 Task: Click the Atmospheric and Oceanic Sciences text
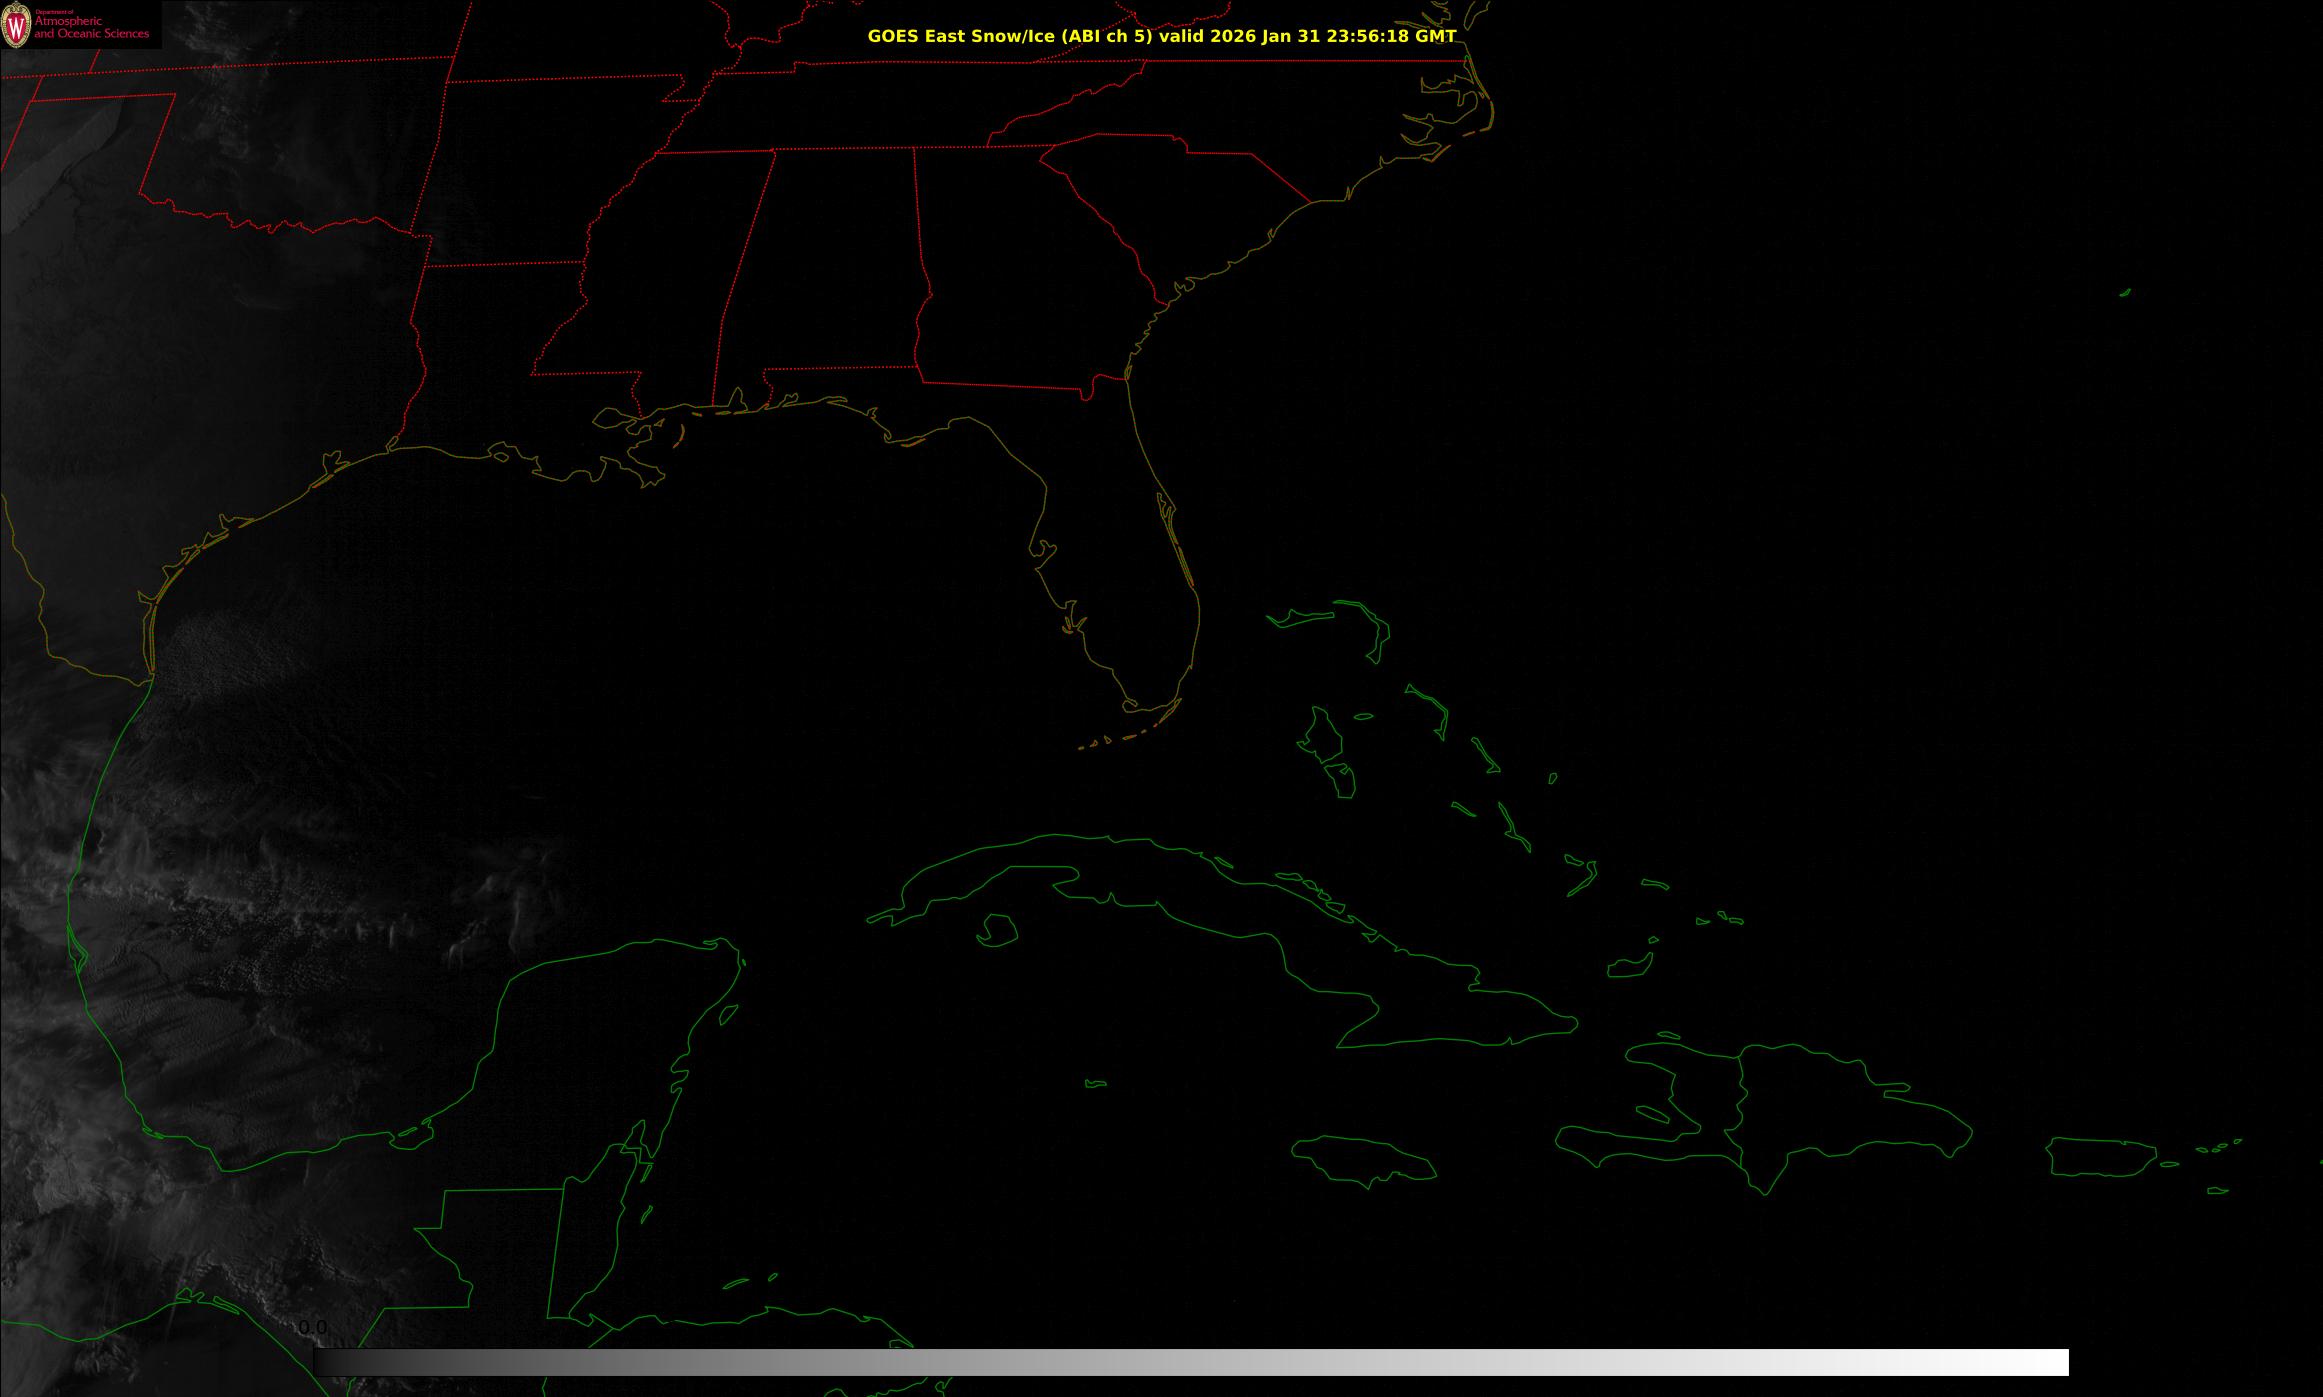91,28
